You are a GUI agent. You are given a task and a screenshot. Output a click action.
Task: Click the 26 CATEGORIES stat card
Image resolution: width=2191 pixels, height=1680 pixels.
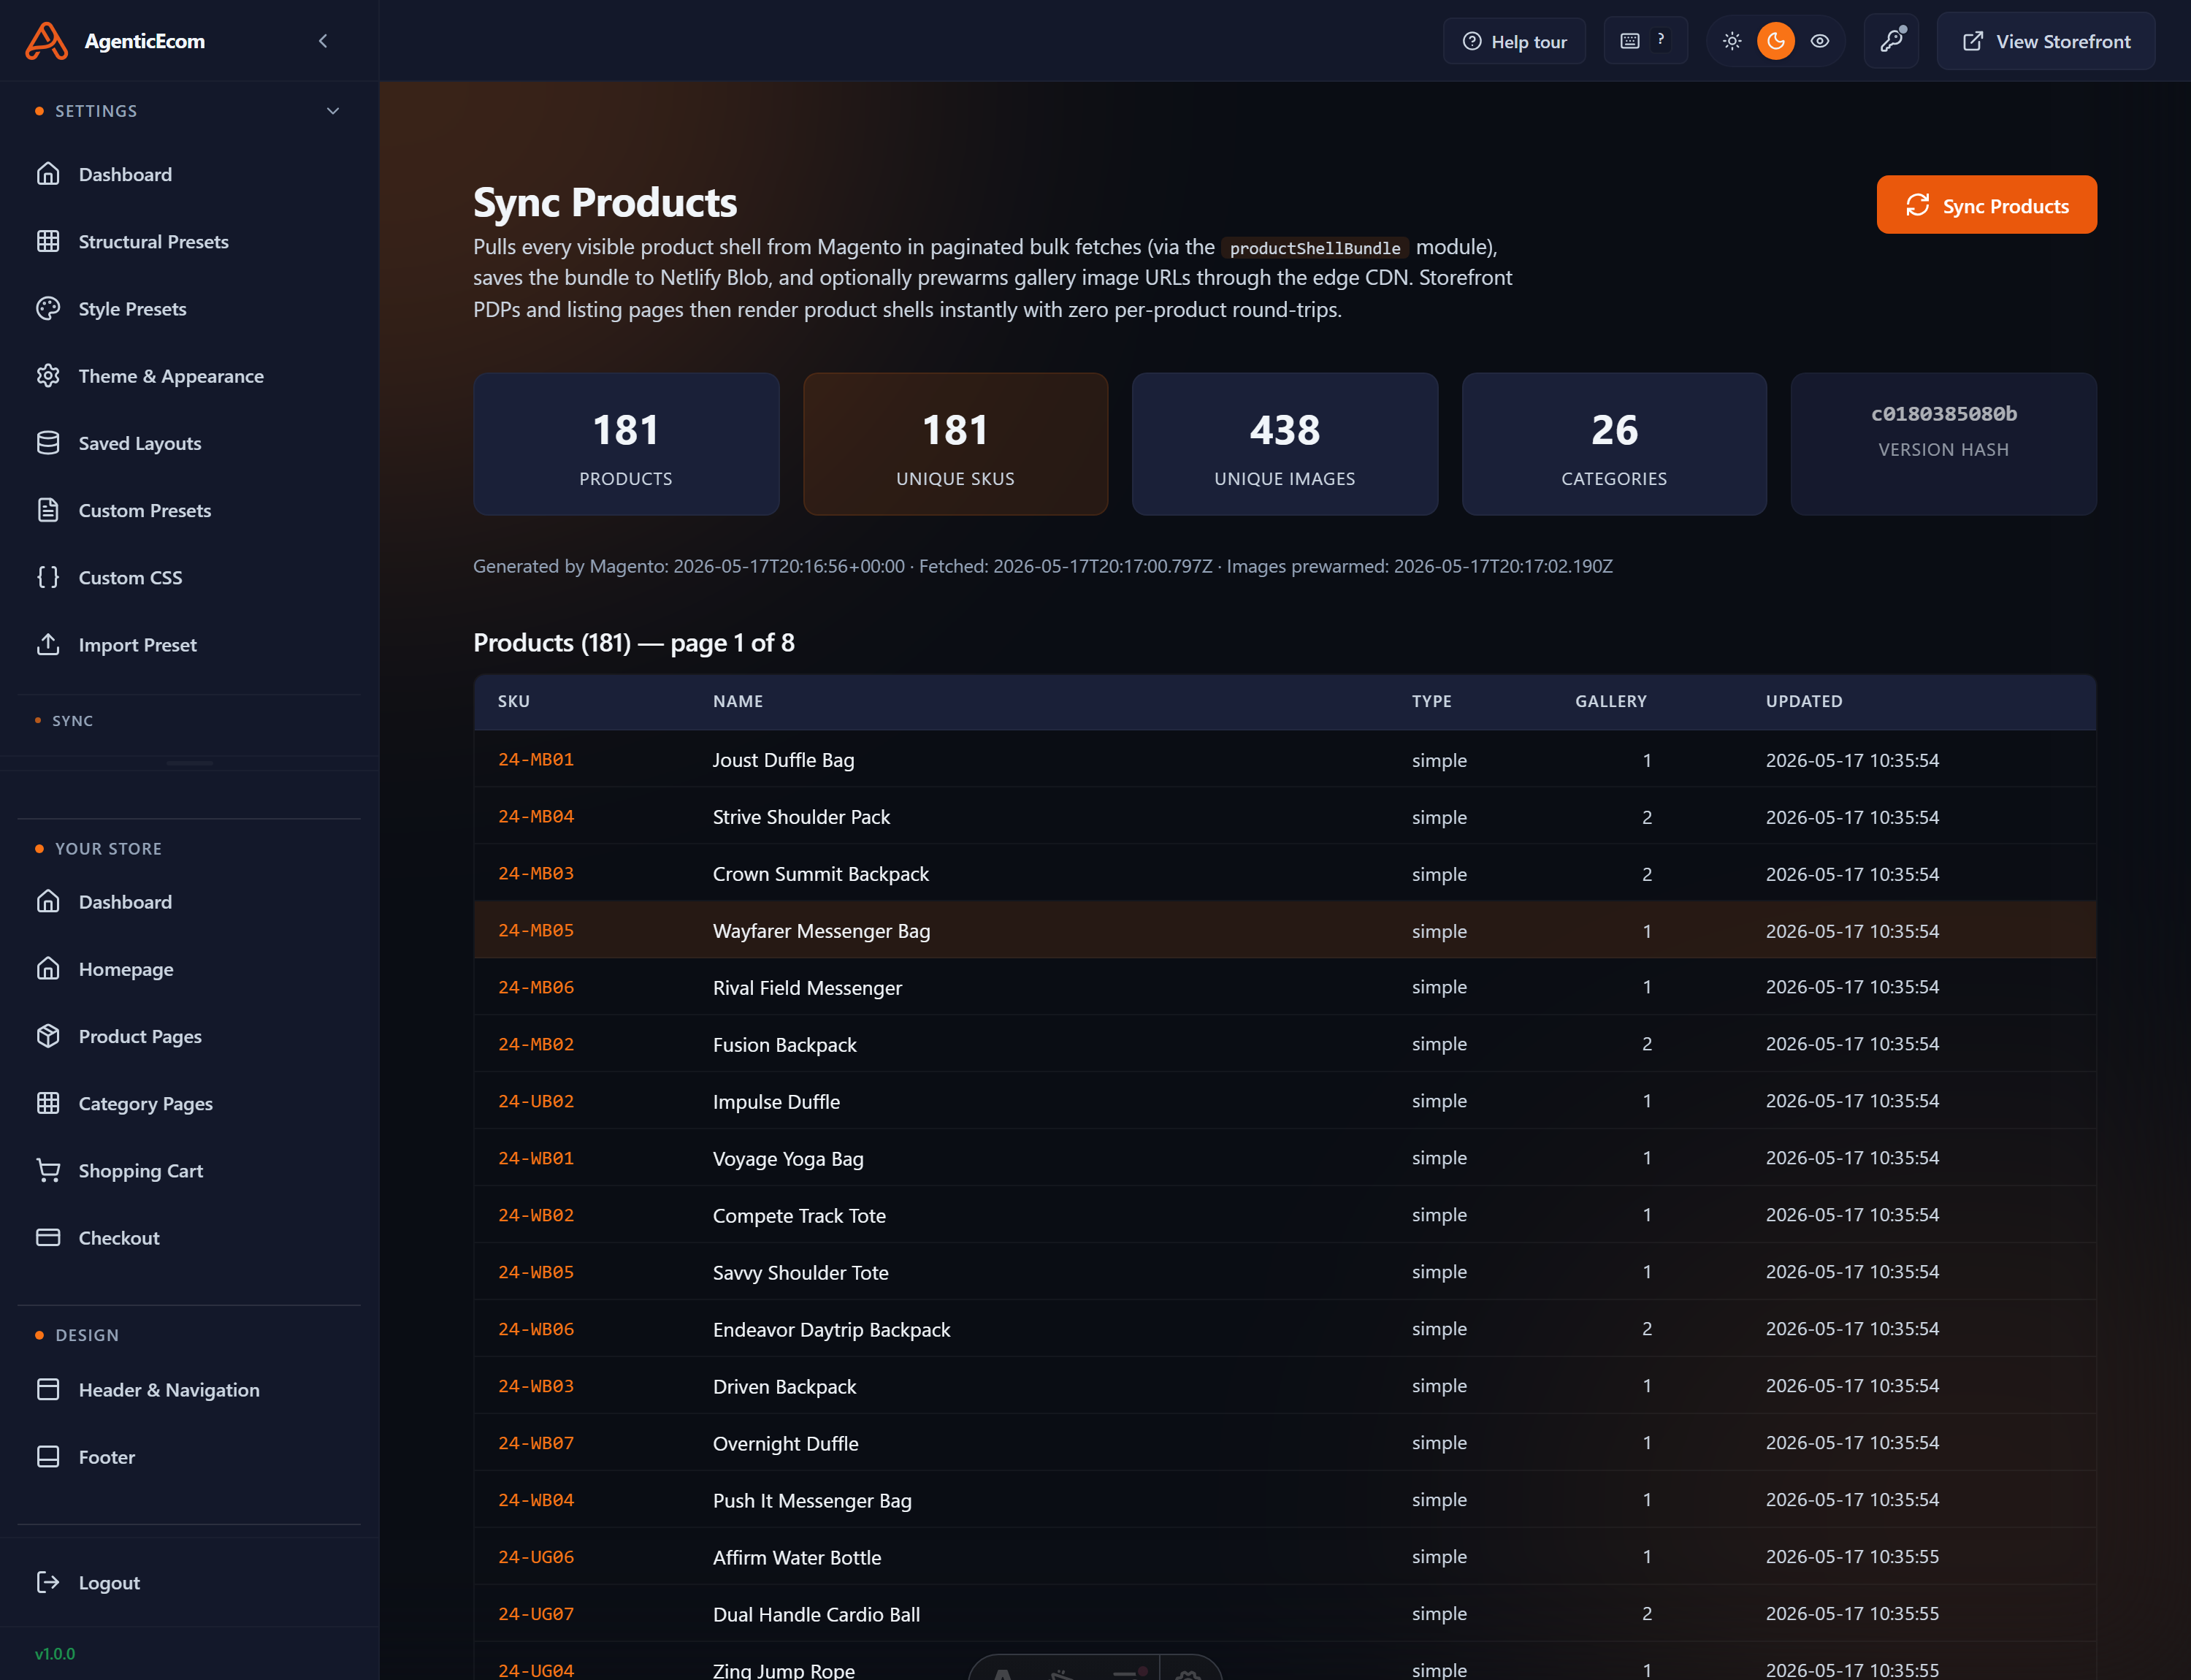1614,444
